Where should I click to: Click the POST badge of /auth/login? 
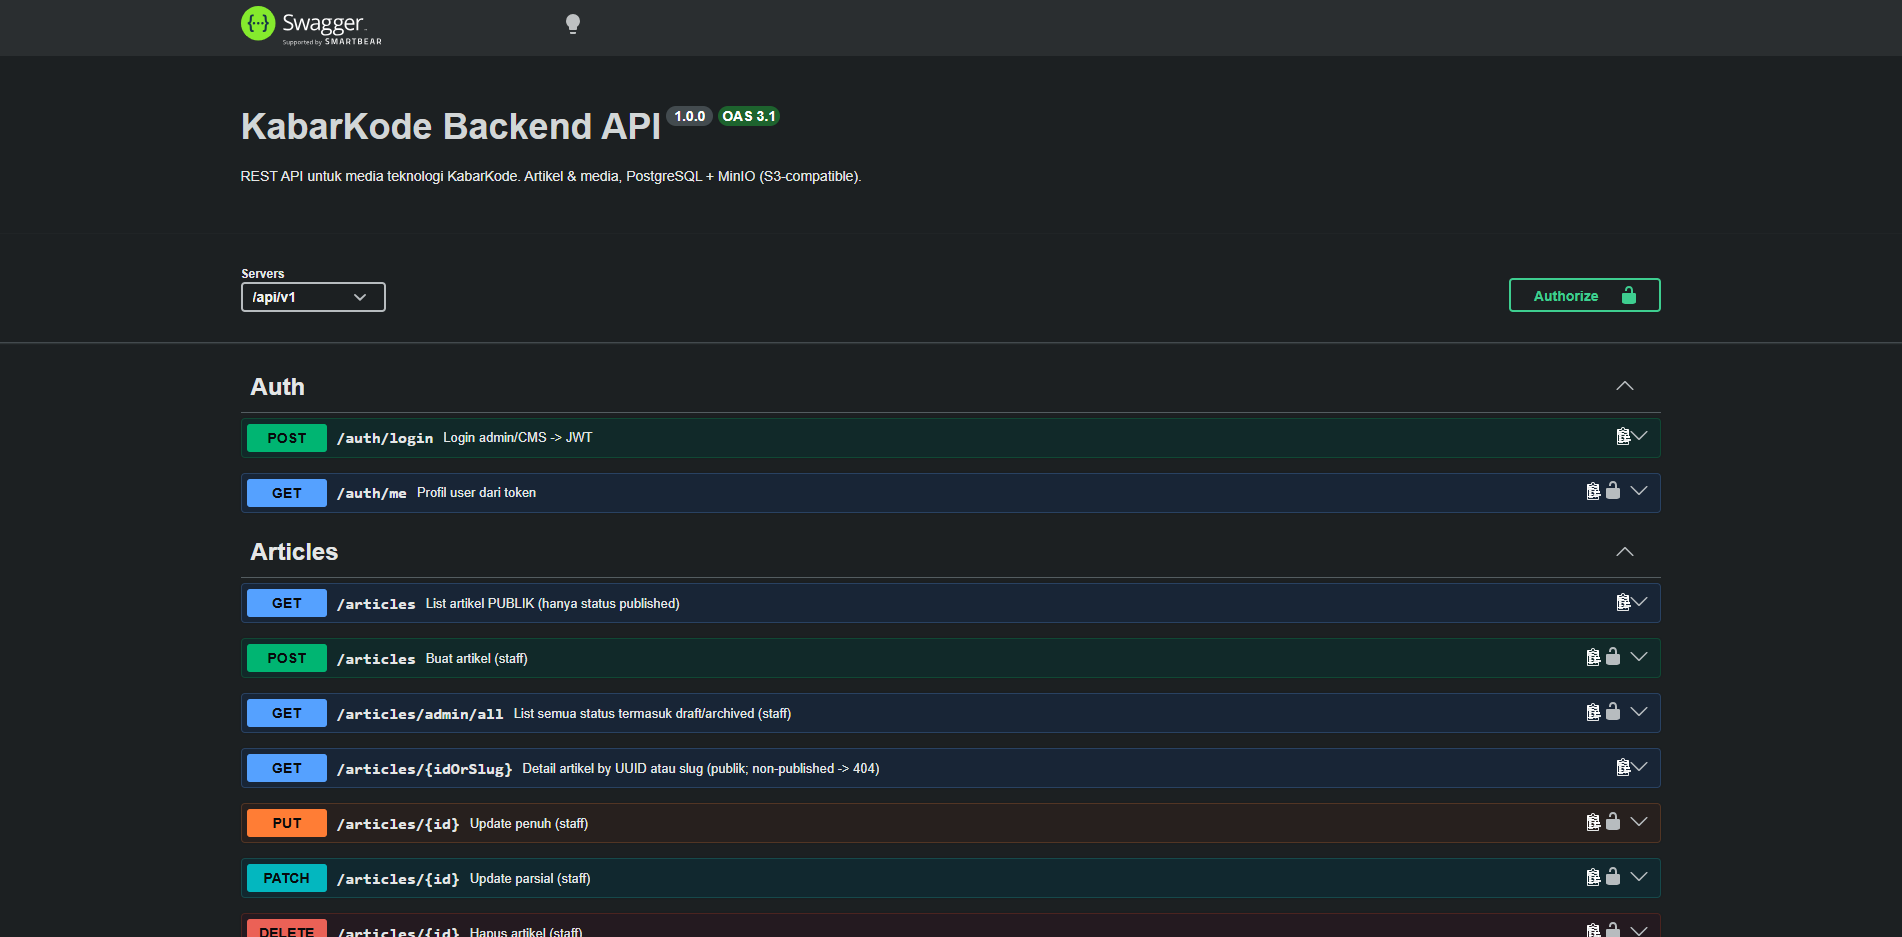(287, 438)
